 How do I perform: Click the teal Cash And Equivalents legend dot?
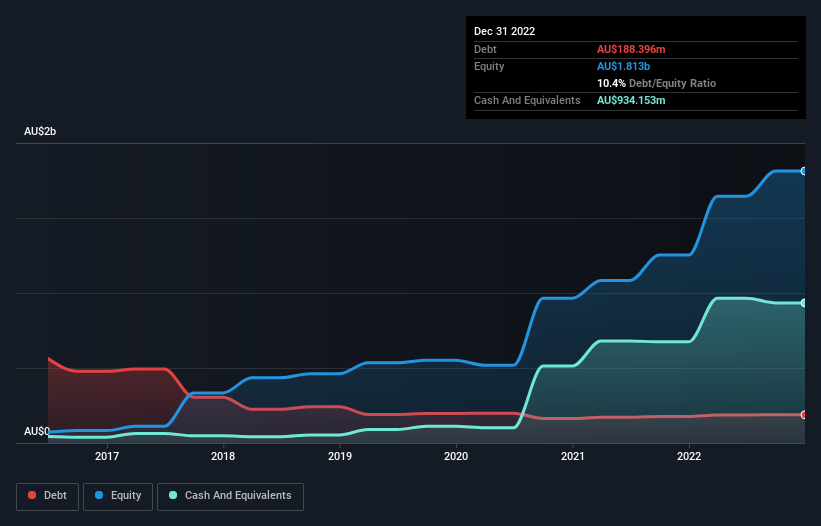[173, 495]
